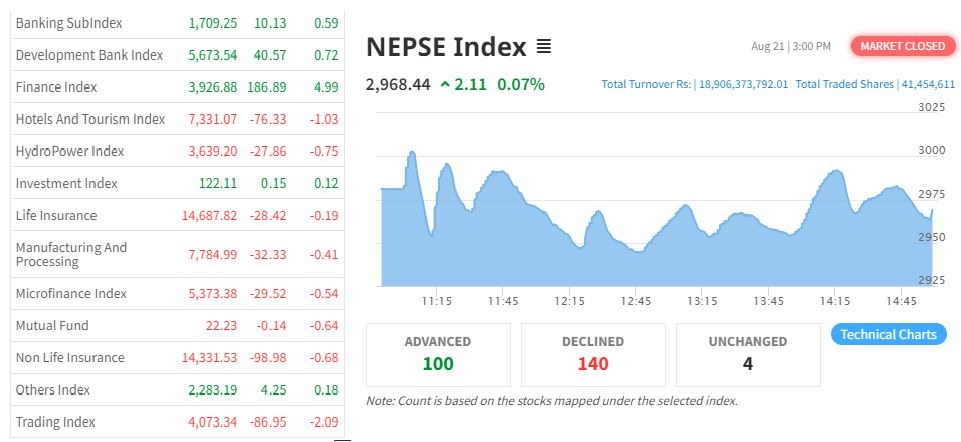This screenshot has height=442, width=961.
Task: Open the Development Bank Index row
Action: coord(89,55)
